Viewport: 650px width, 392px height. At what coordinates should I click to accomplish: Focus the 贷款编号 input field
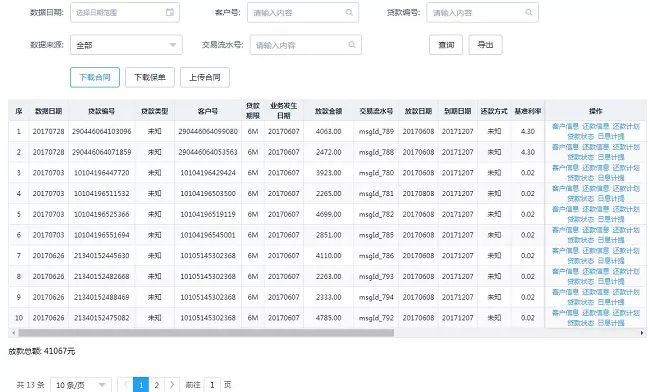483,12
